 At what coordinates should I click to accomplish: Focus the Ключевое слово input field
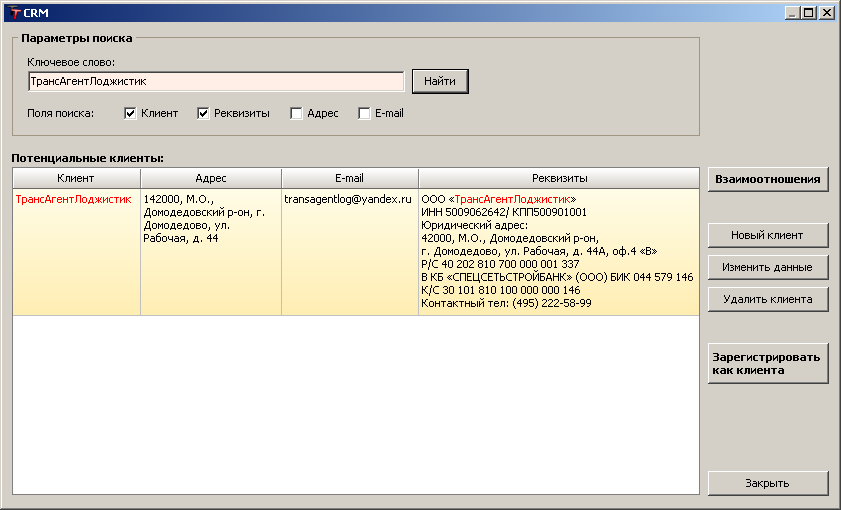pyautogui.click(x=216, y=82)
